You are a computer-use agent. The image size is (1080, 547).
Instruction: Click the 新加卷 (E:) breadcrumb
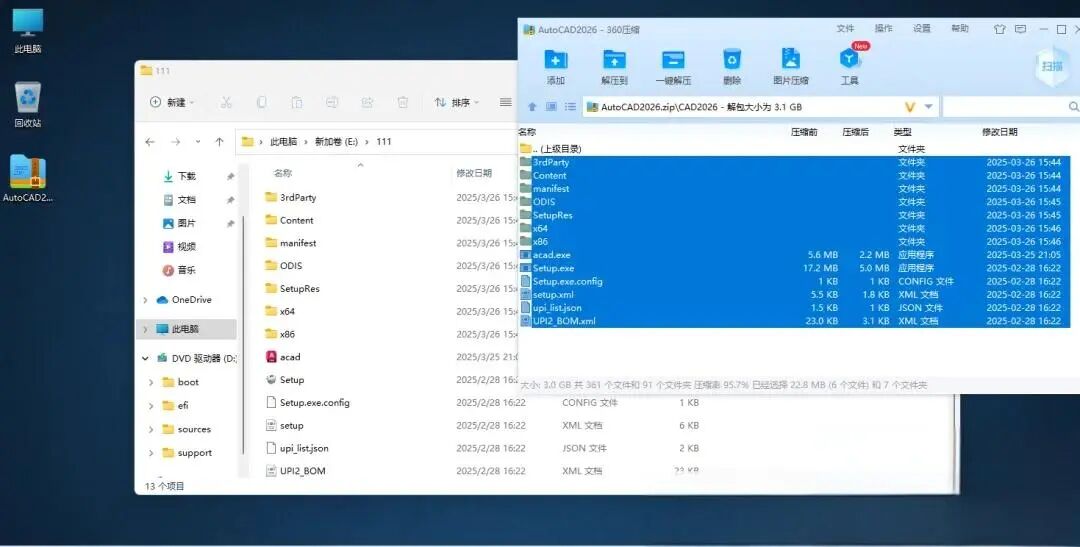336,141
